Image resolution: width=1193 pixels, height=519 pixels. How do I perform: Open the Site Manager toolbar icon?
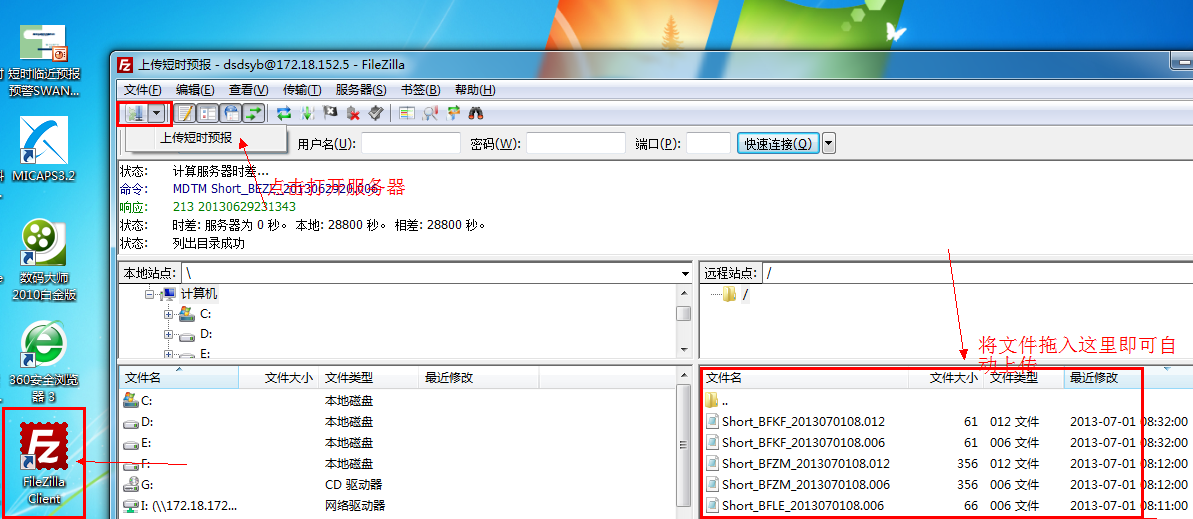(x=134, y=113)
